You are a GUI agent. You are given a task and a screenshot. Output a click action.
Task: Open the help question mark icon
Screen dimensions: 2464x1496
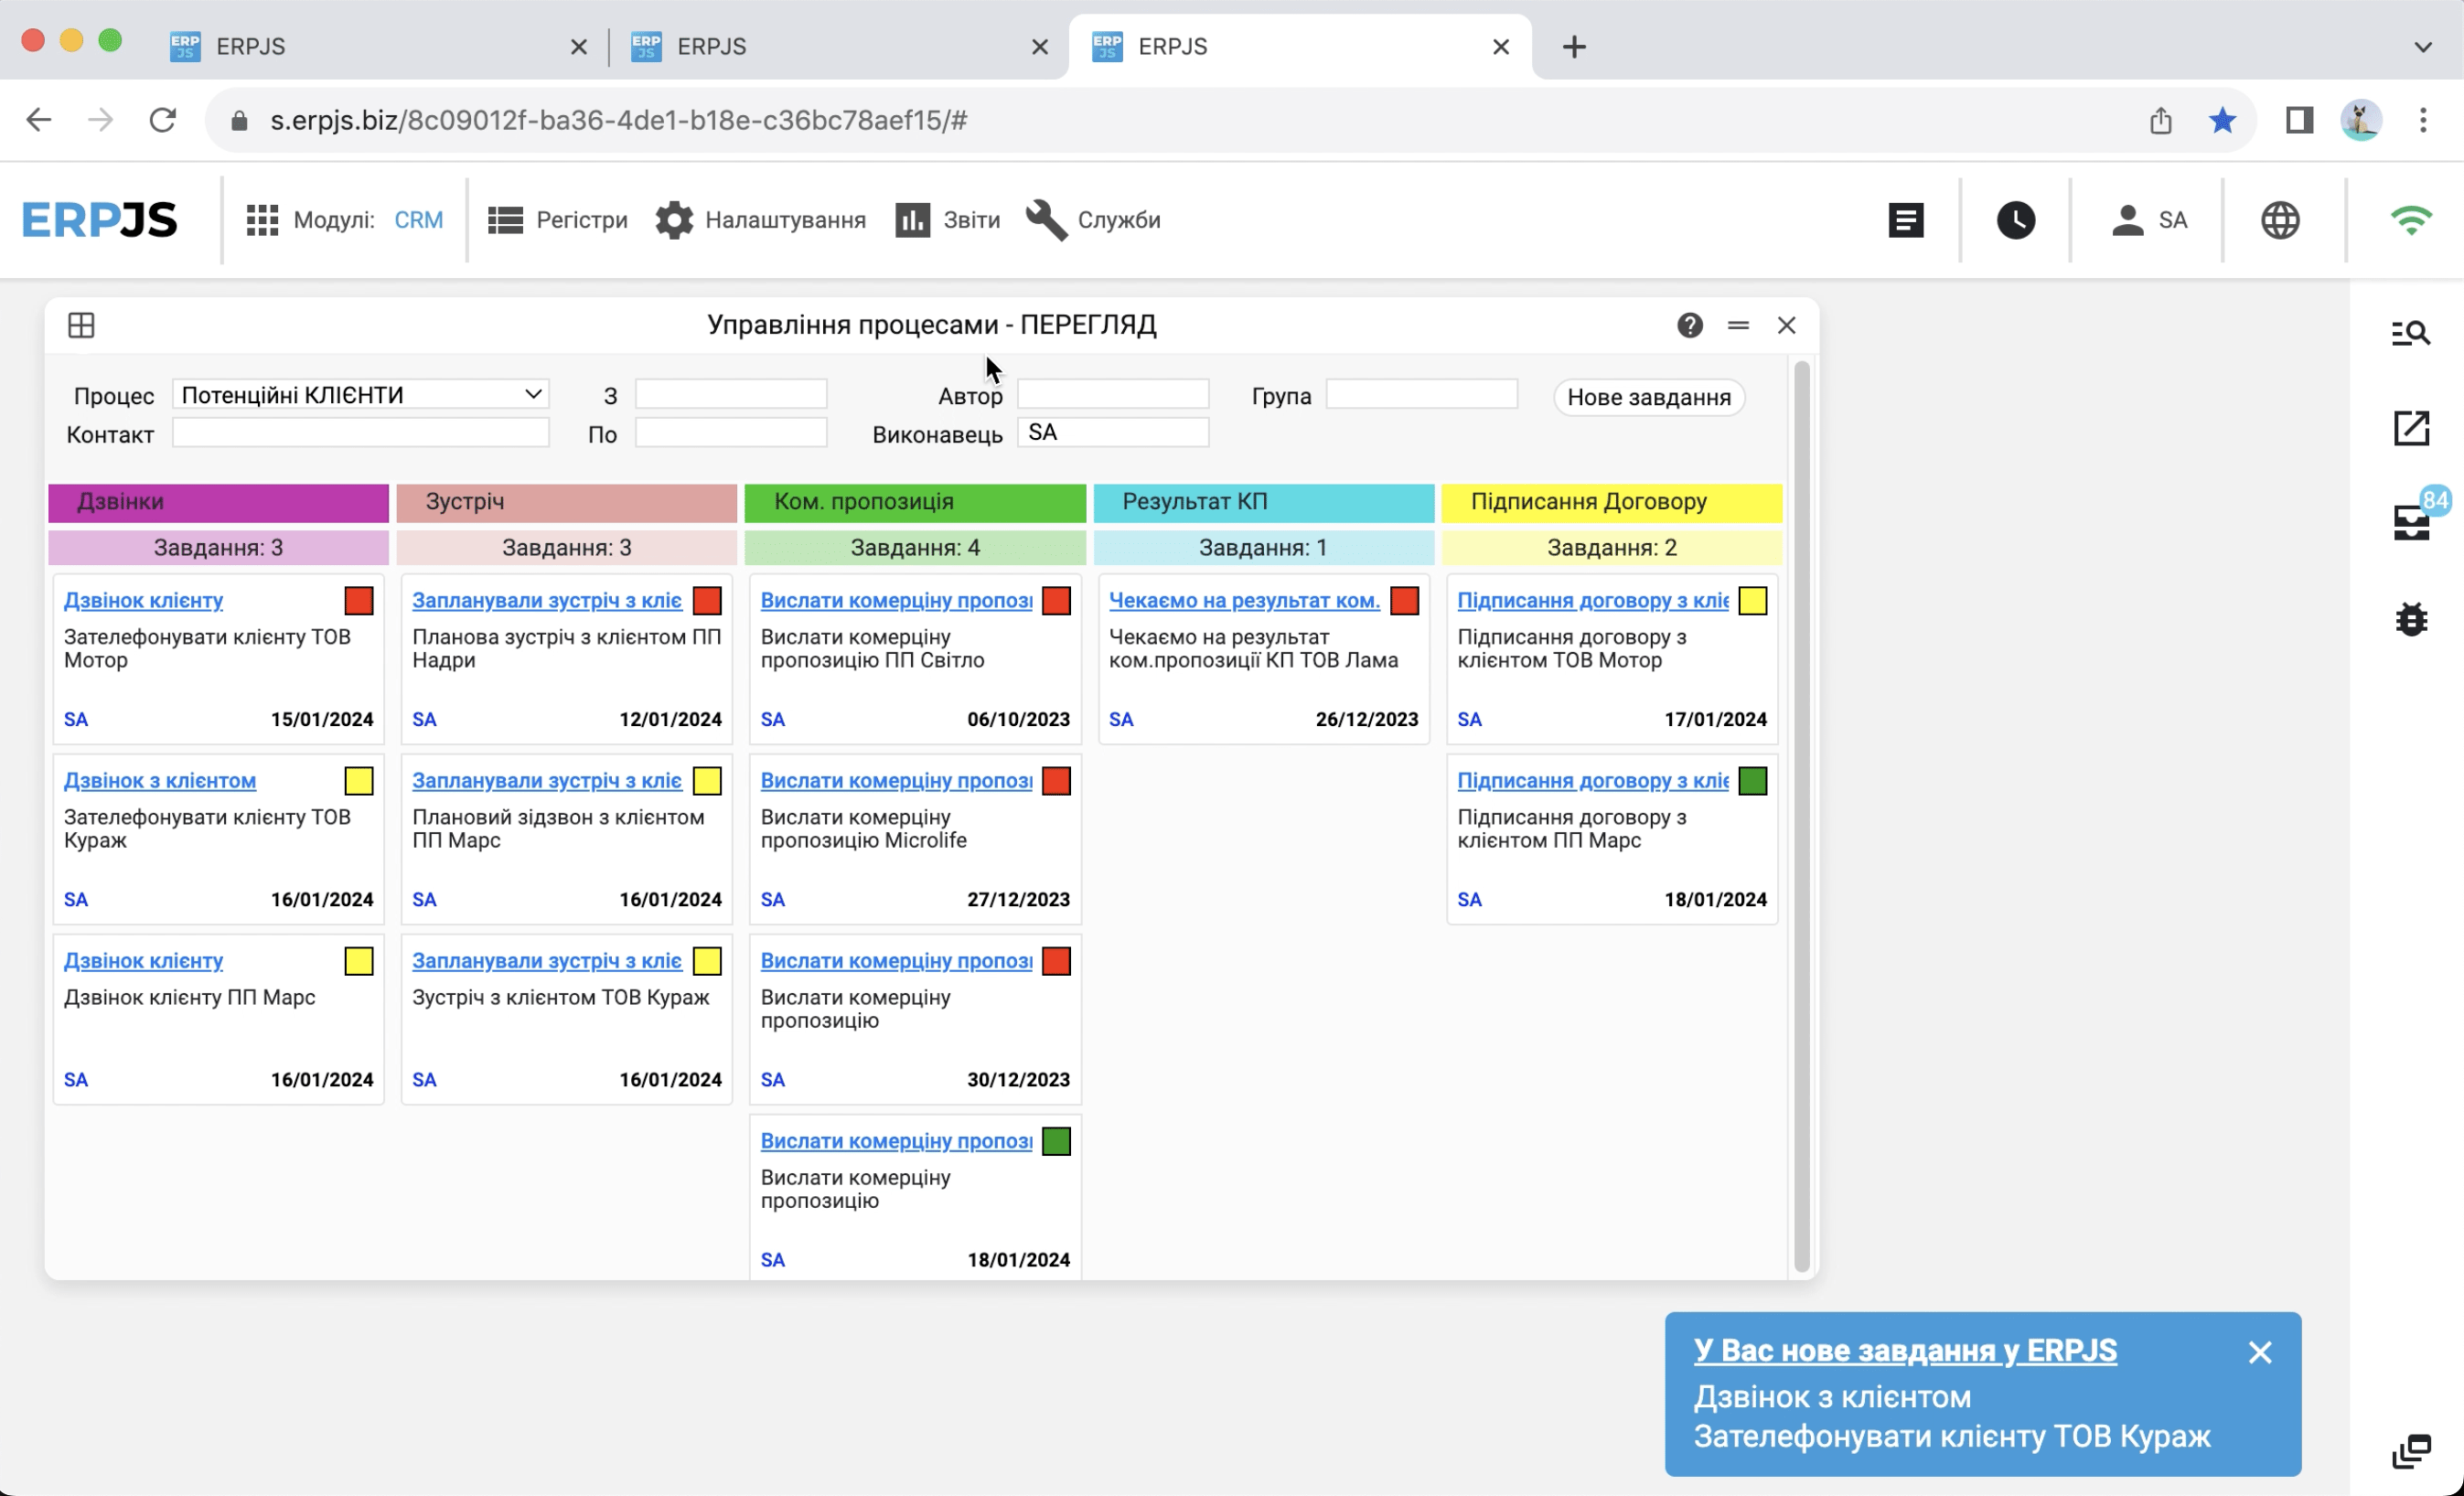click(x=1690, y=325)
